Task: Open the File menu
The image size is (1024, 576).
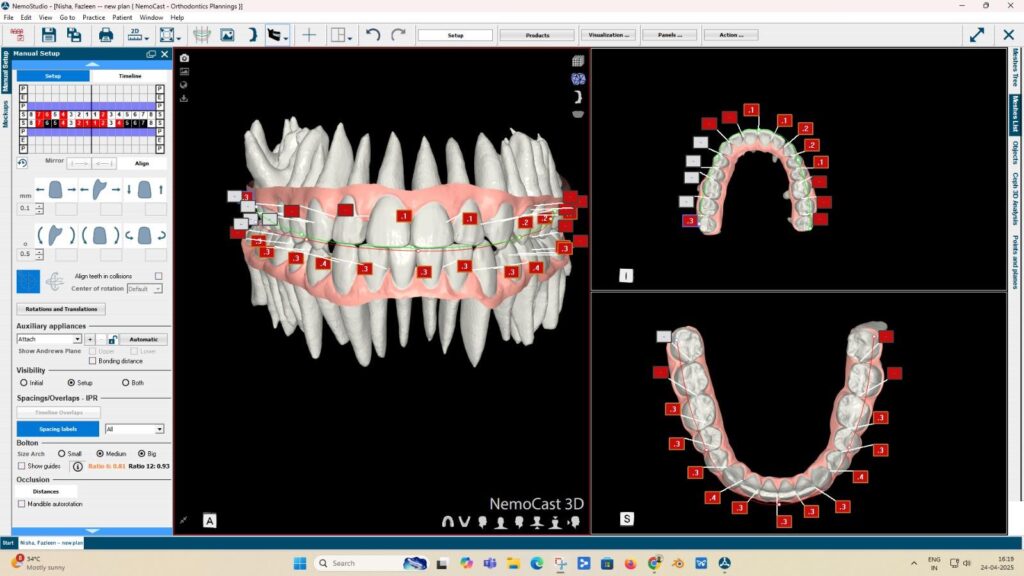Action: tap(8, 18)
